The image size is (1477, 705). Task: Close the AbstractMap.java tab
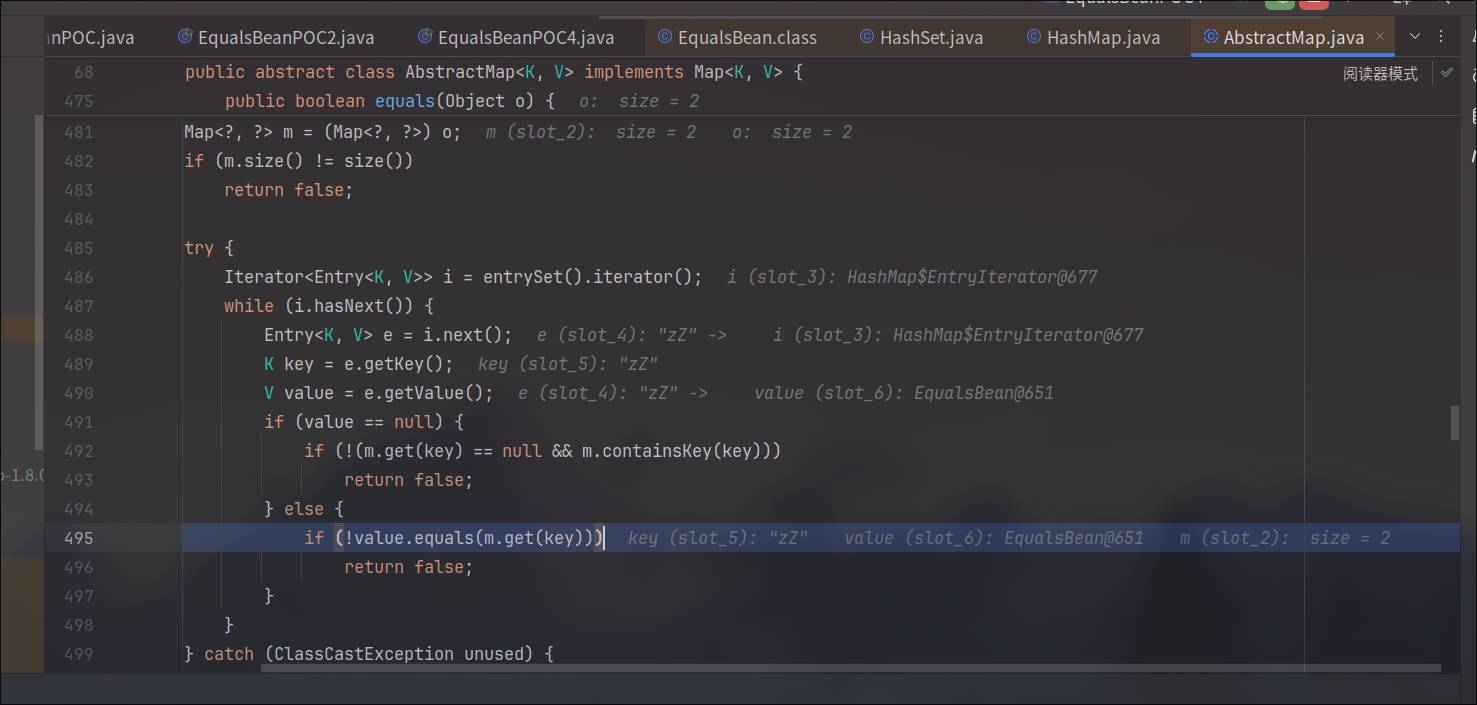coord(1381,37)
